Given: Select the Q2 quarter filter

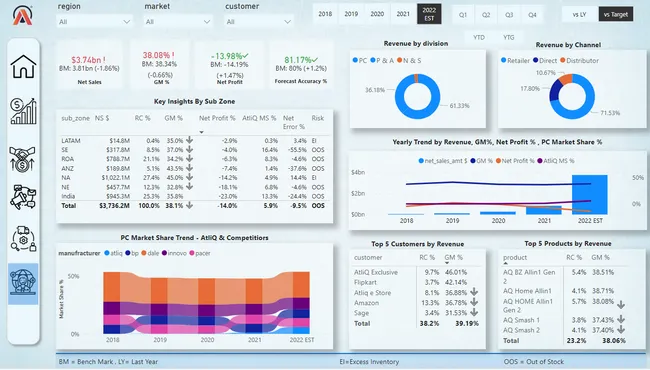Looking at the screenshot, I should click(x=486, y=15).
